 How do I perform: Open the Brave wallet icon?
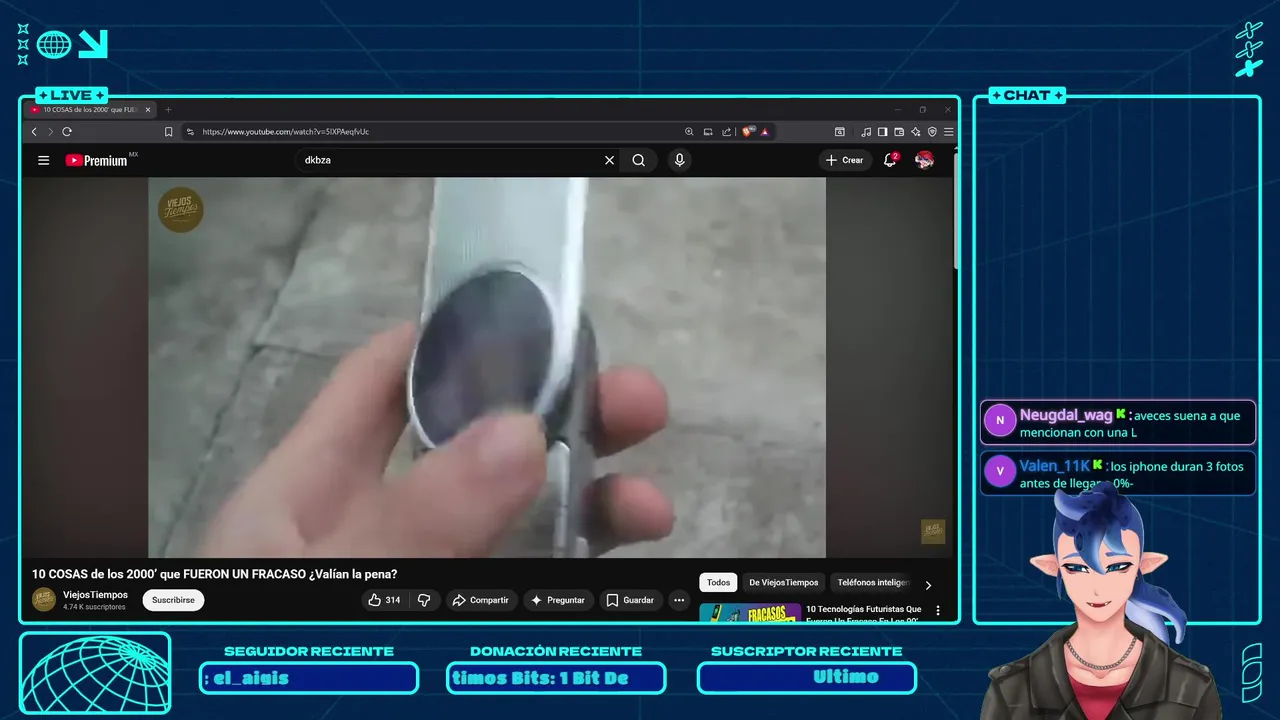(899, 132)
